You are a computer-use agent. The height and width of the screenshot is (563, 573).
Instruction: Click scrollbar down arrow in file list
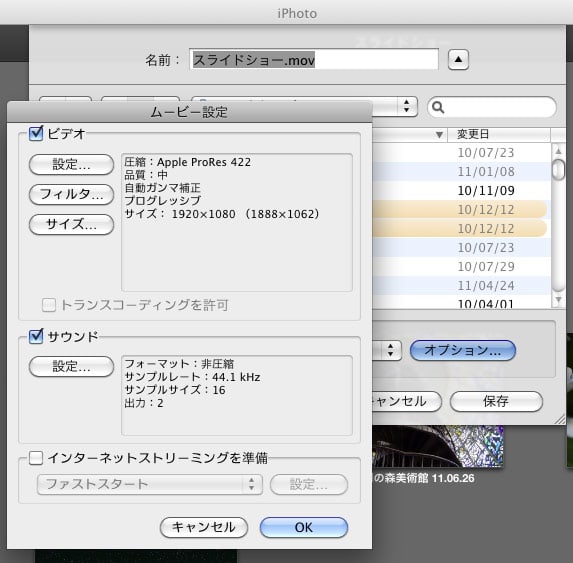558,300
